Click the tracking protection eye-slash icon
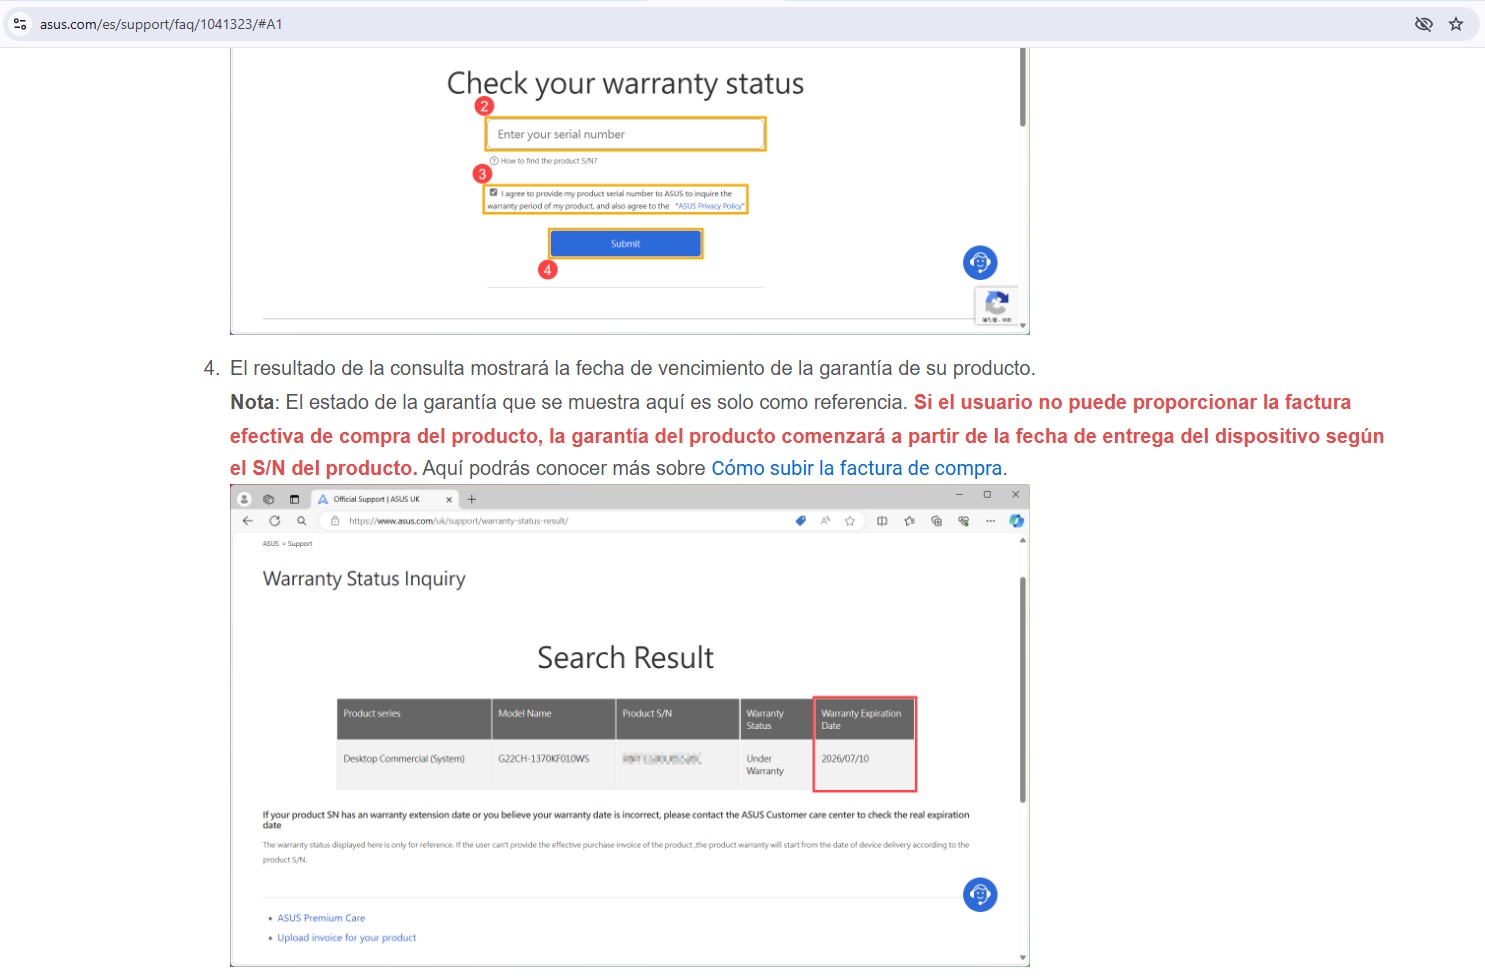This screenshot has width=1485, height=979. tap(1424, 24)
